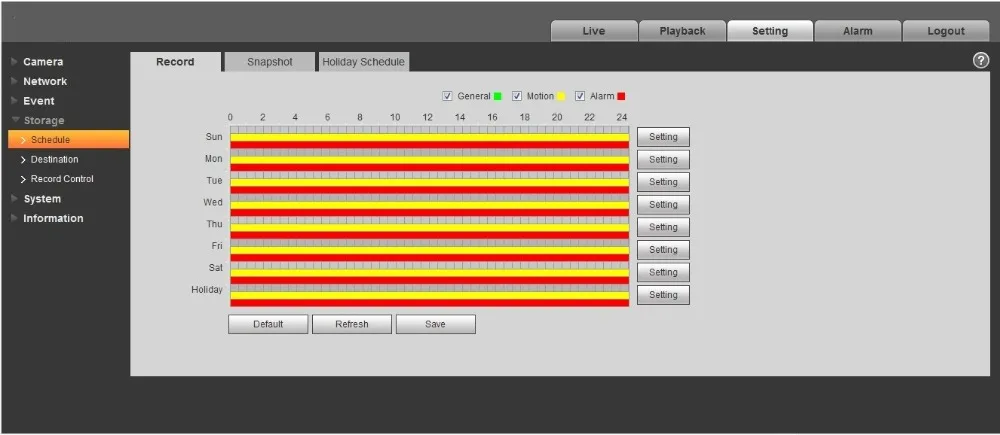
Task: Click Holiday's yellow motion timeline bar
Action: point(429,295)
